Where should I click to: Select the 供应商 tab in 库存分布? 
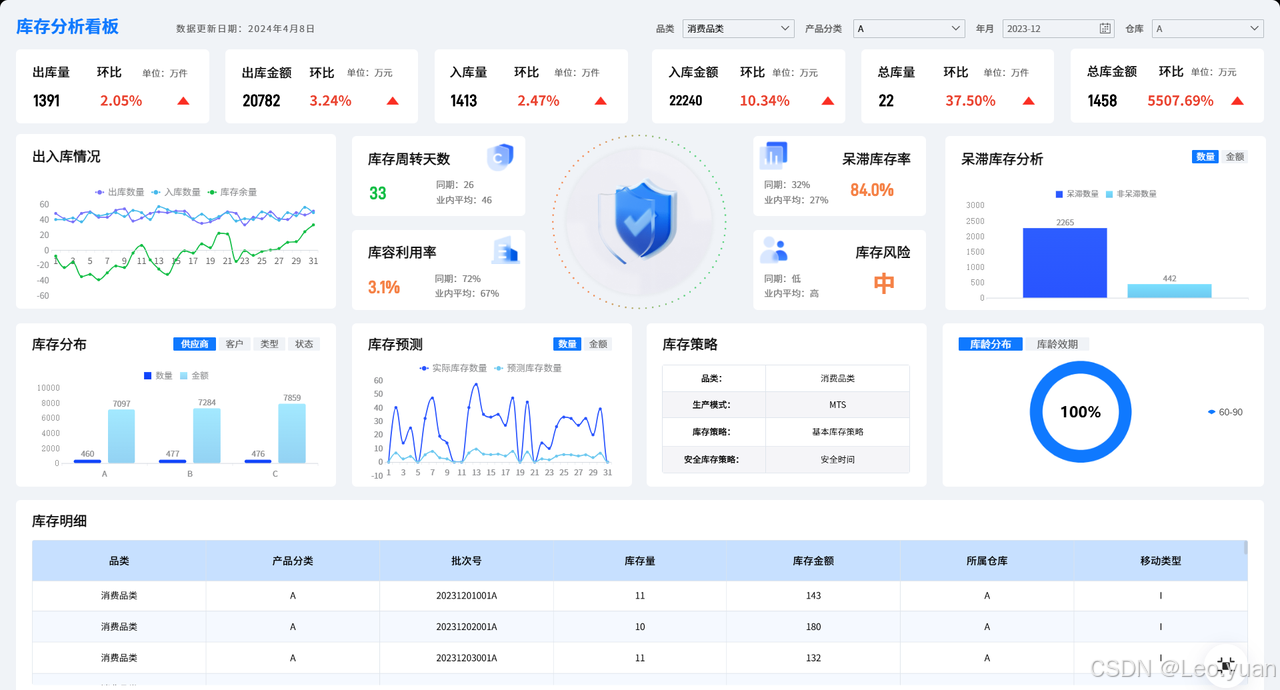(194, 344)
